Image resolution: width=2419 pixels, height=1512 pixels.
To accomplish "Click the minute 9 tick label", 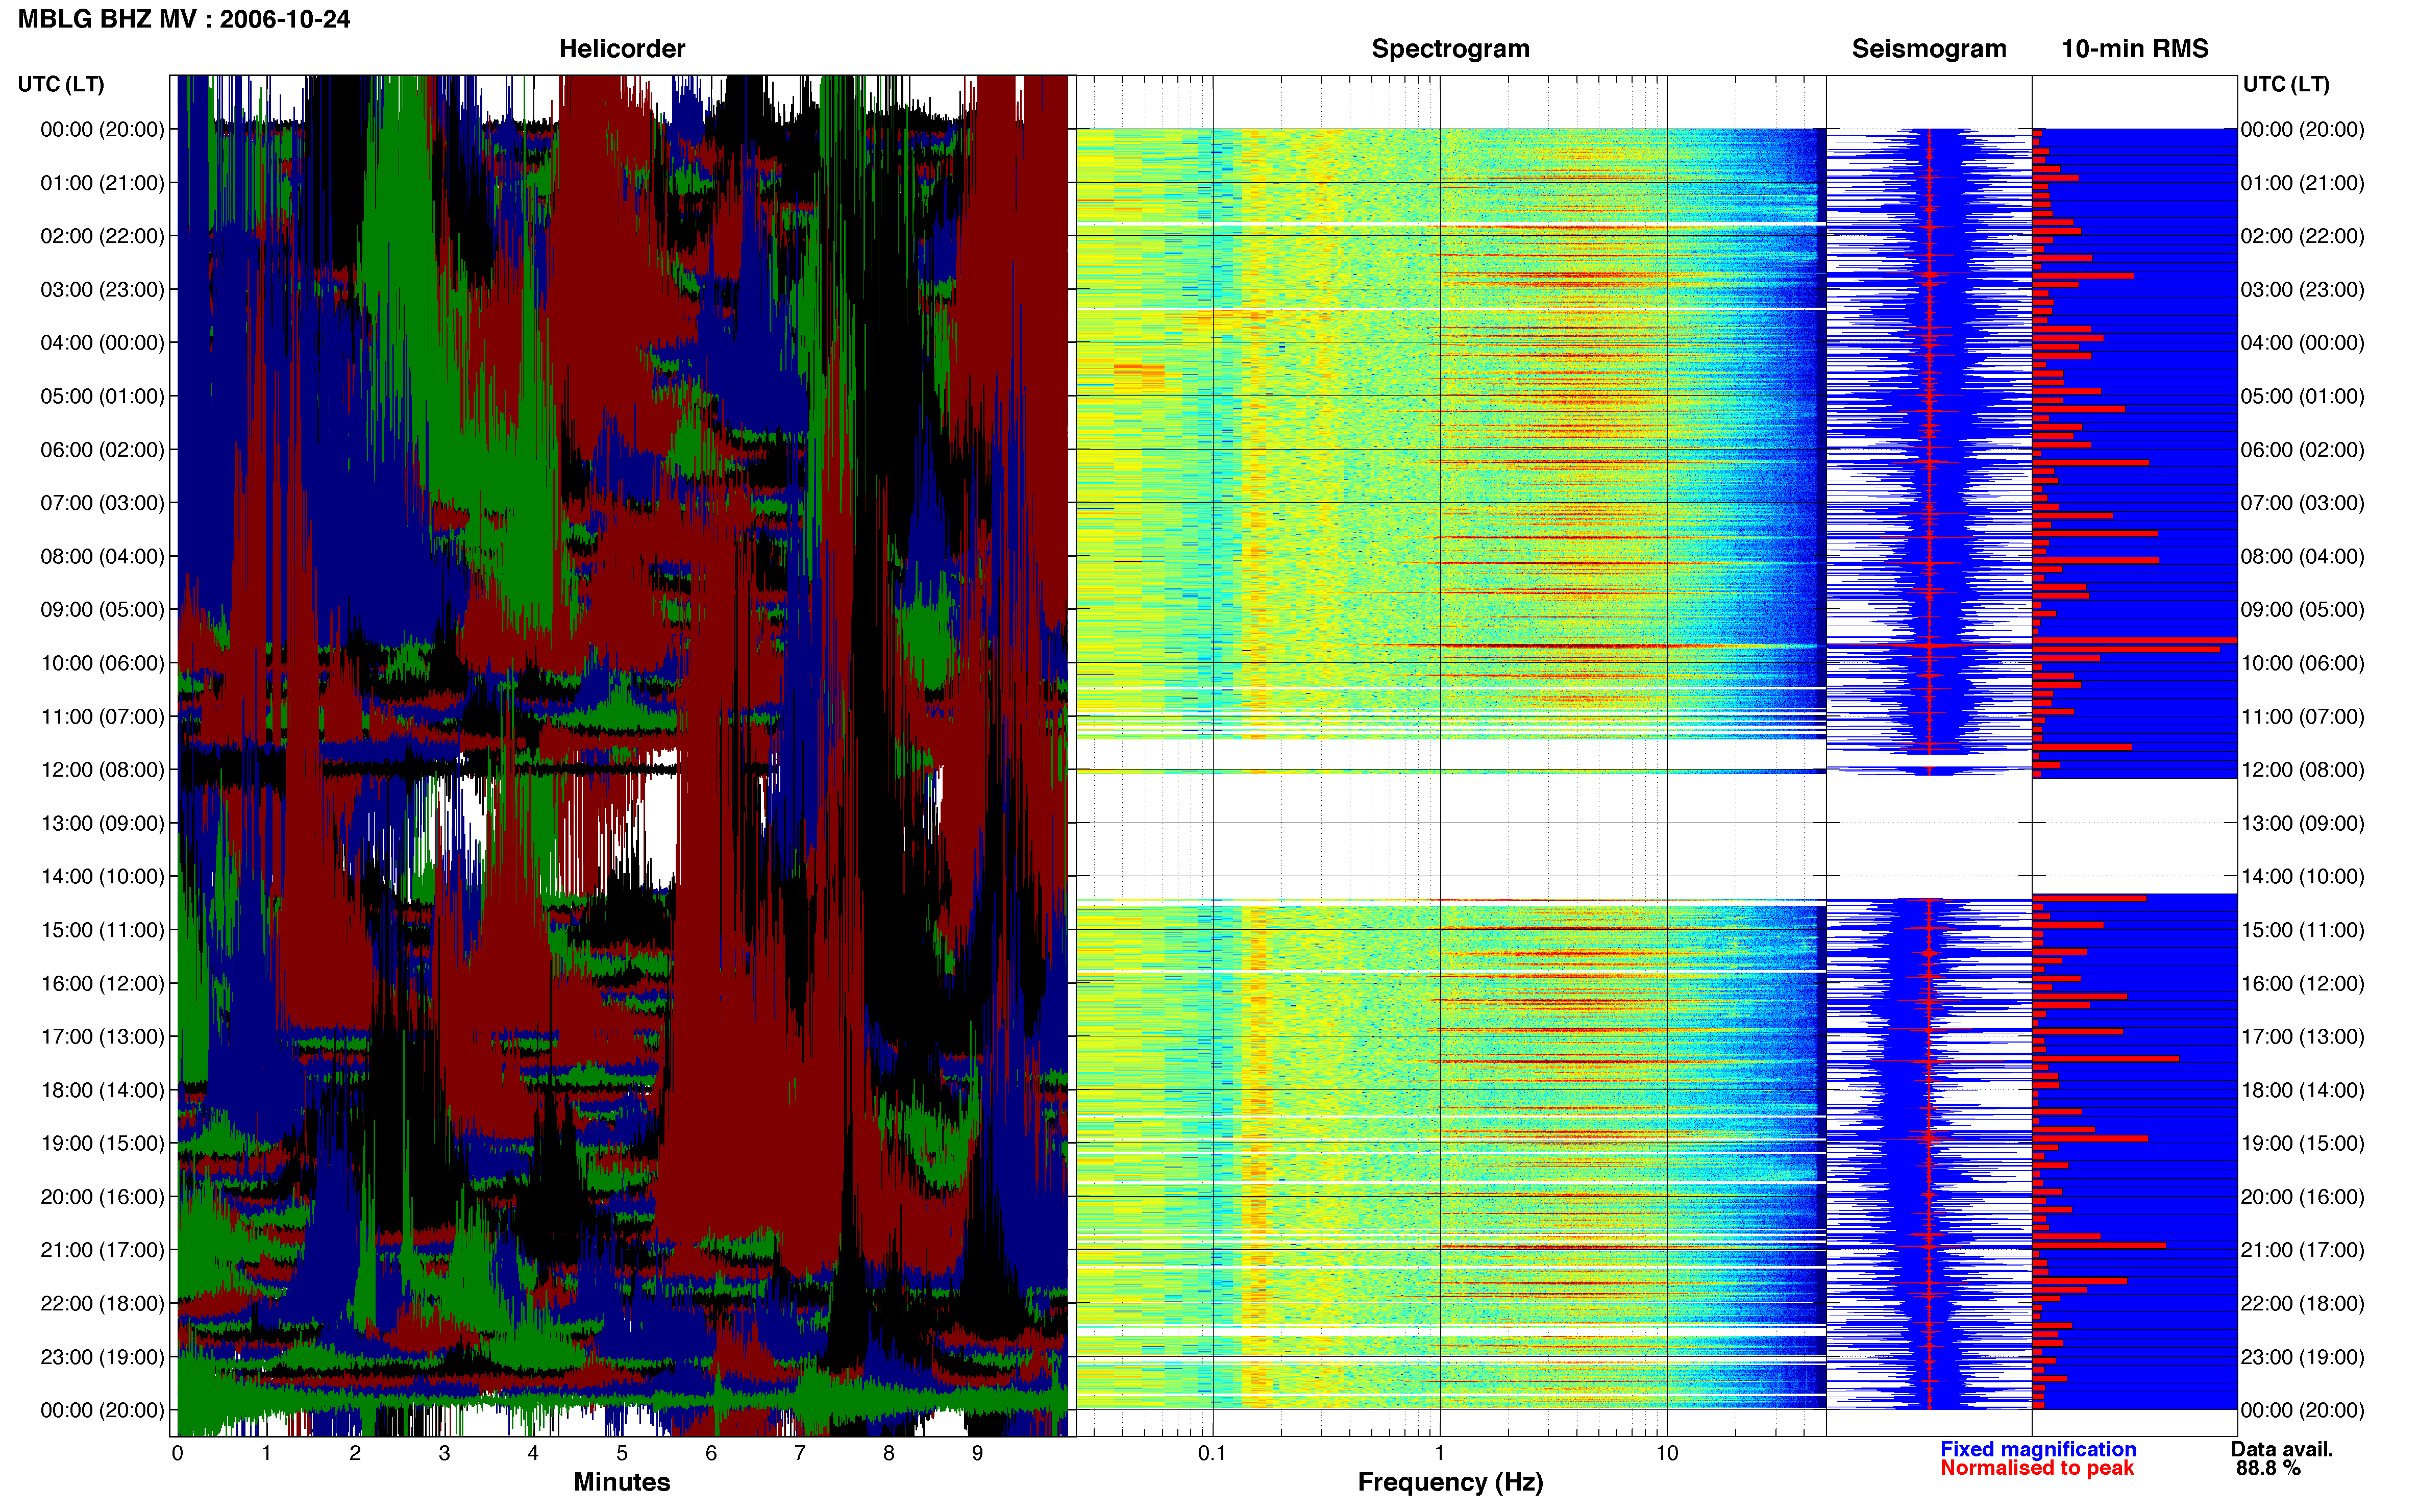I will point(977,1453).
